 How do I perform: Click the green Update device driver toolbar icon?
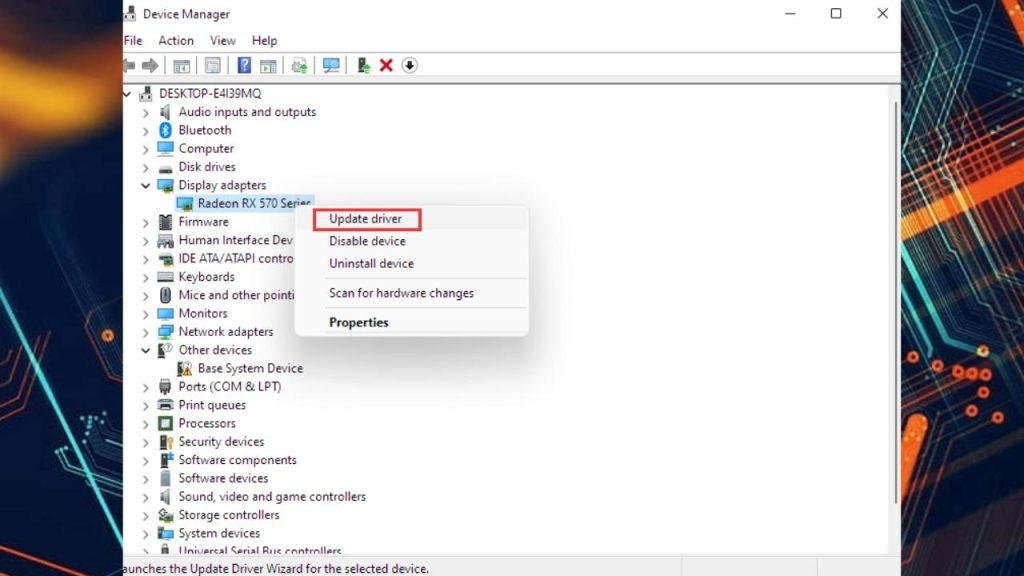(x=363, y=65)
